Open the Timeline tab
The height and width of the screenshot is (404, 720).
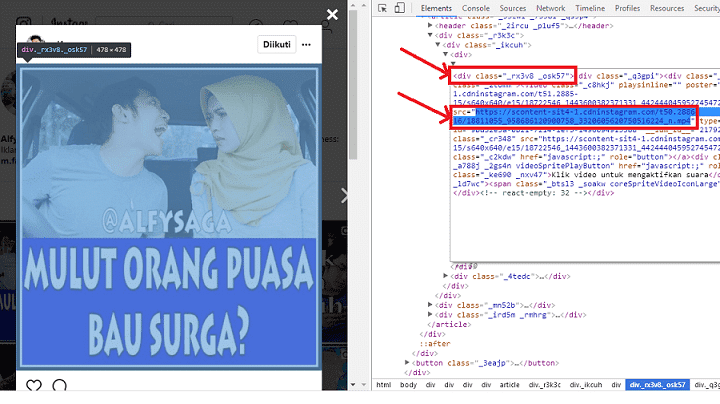[590, 8]
